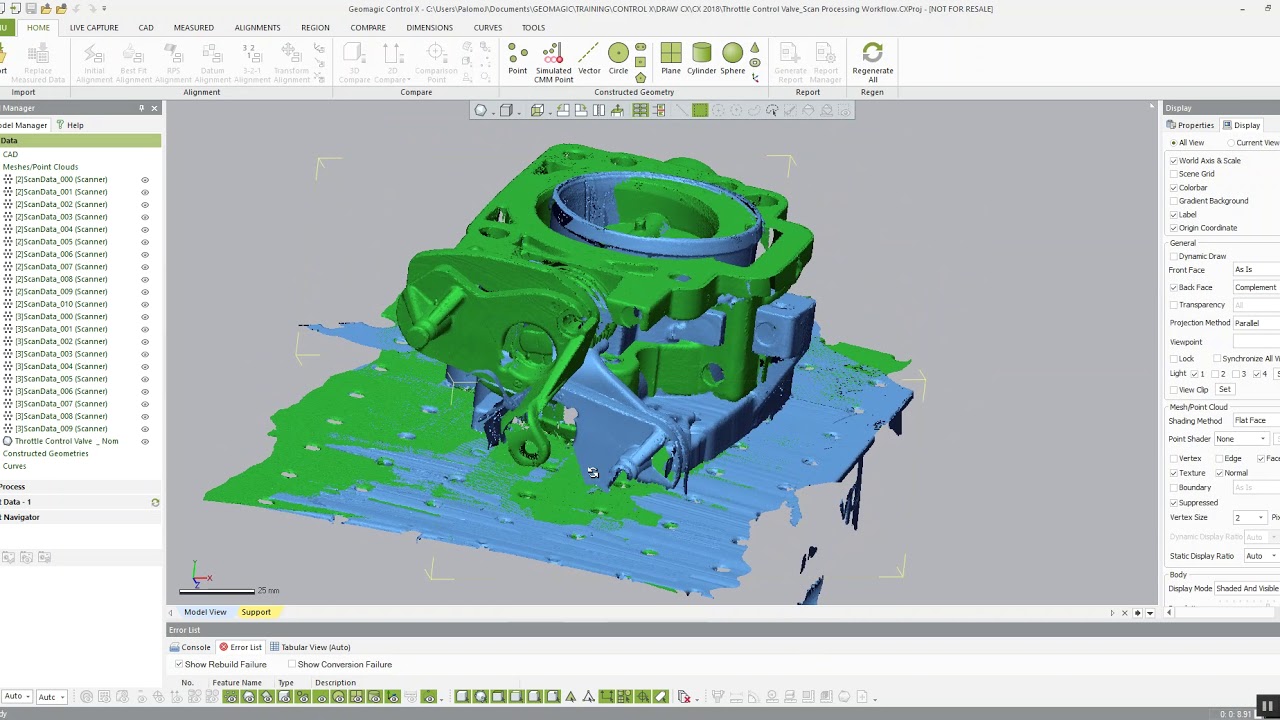Image resolution: width=1280 pixels, height=720 pixels.
Task: Insert a constructed Plane
Action: tap(671, 59)
